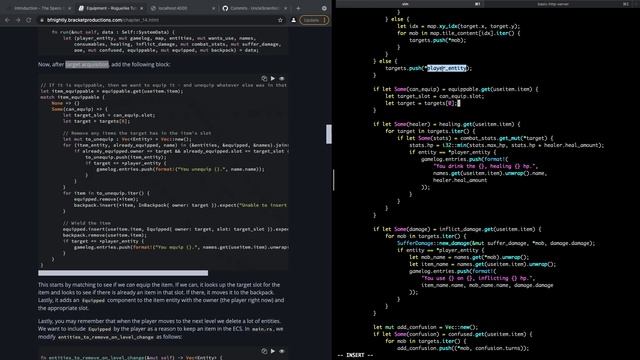Click the INSERT mode indicator
The image size is (640, 360).
[x=355, y=355]
